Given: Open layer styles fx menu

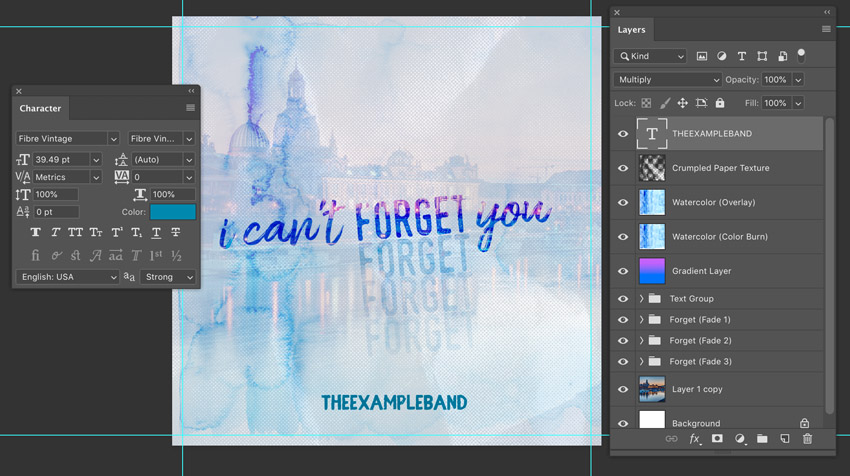Looking at the screenshot, I should coord(694,439).
